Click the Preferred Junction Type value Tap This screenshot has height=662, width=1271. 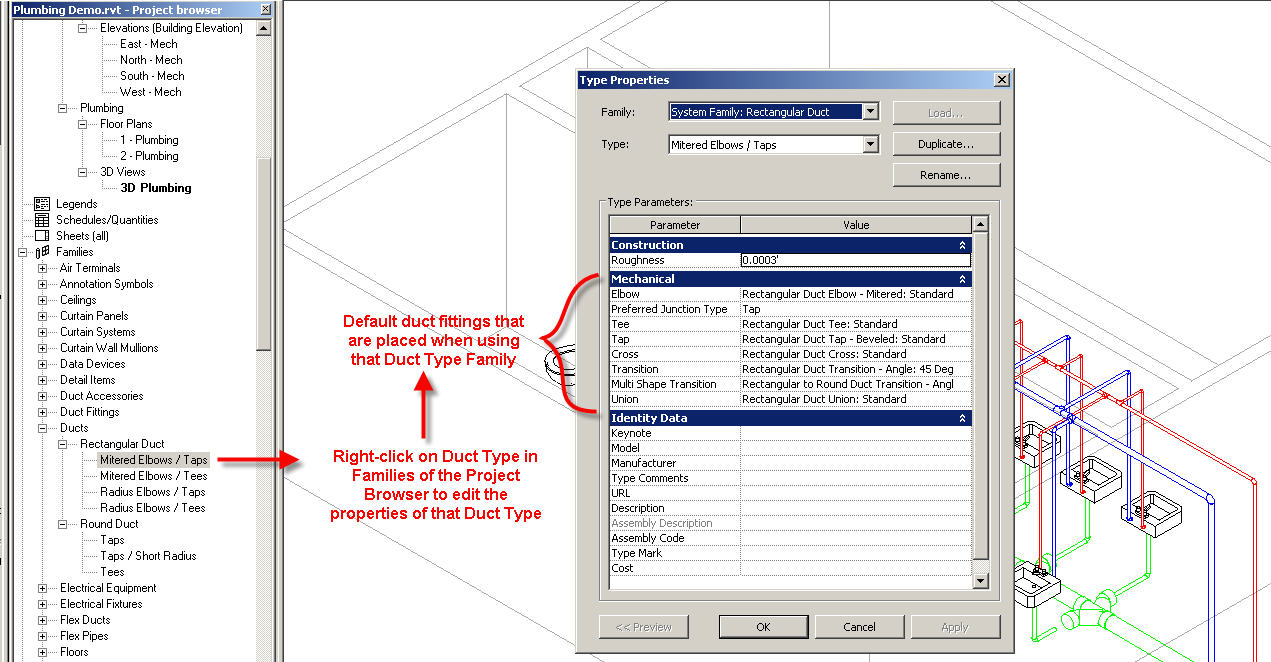click(856, 309)
